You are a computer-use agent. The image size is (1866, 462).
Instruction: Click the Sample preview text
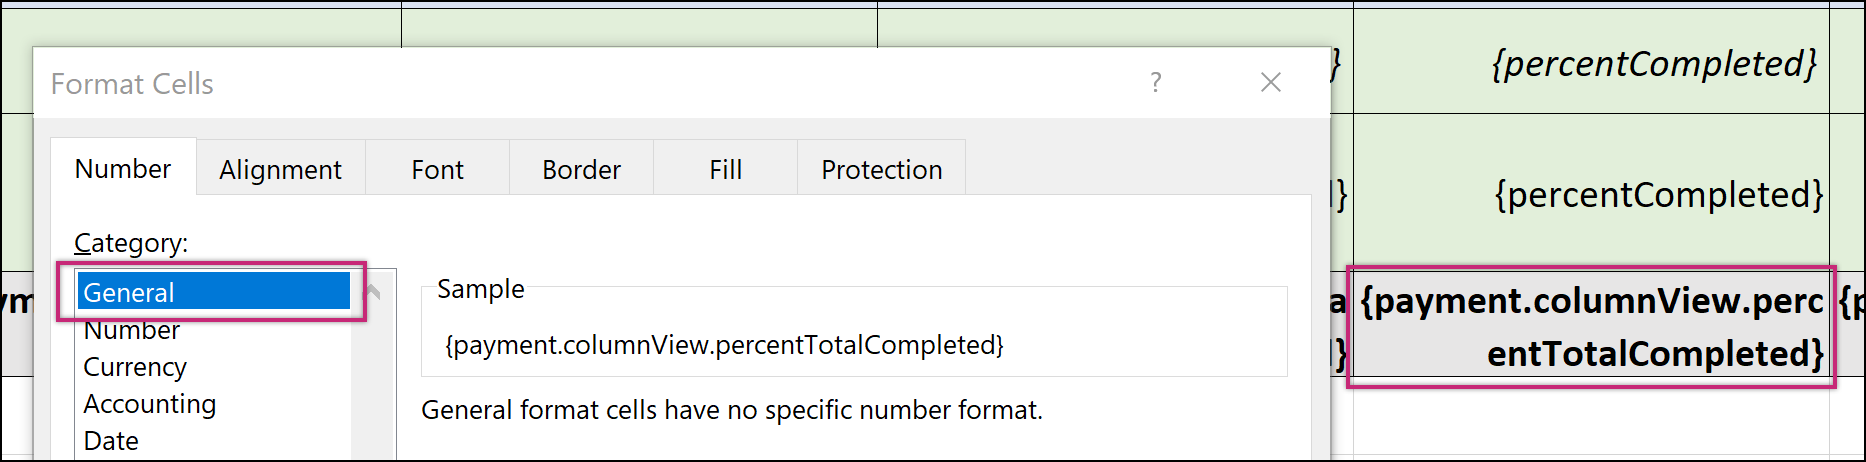pos(724,345)
